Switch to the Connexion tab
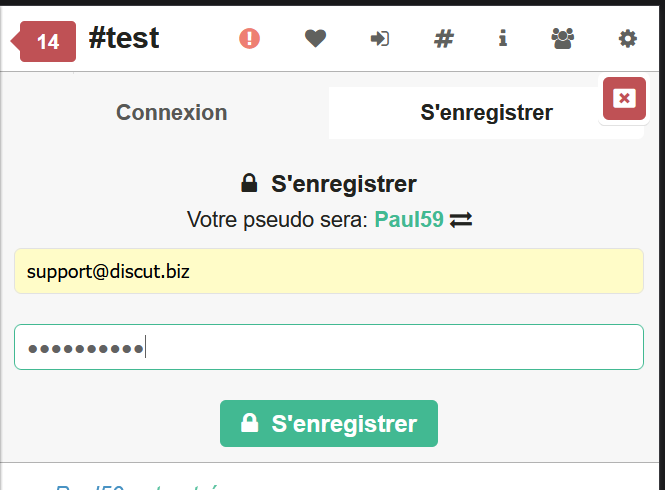The width and height of the screenshot is (665, 490). 171,113
